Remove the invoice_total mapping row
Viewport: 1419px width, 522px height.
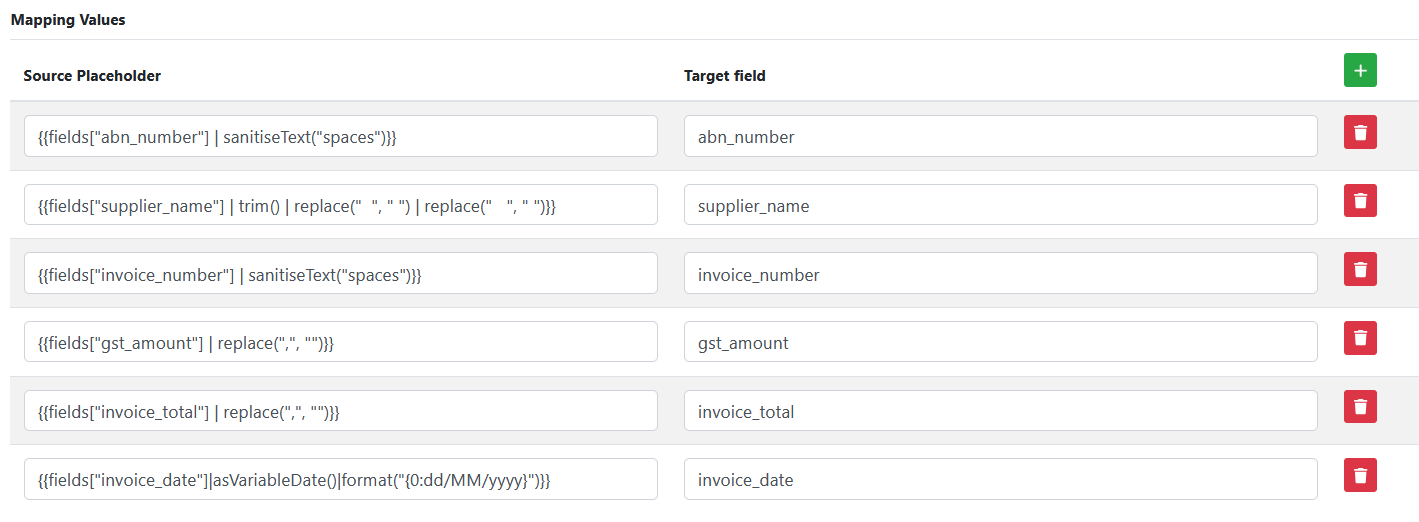click(x=1360, y=407)
